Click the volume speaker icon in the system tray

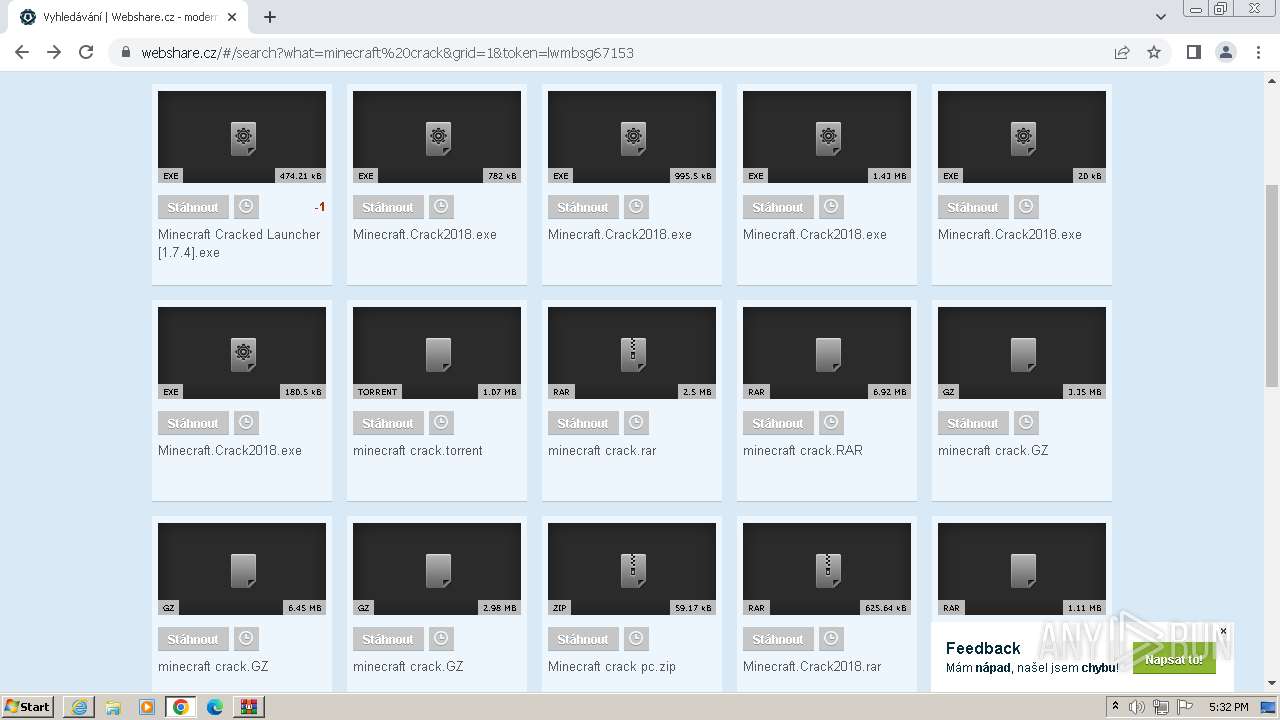[x=1137, y=707]
